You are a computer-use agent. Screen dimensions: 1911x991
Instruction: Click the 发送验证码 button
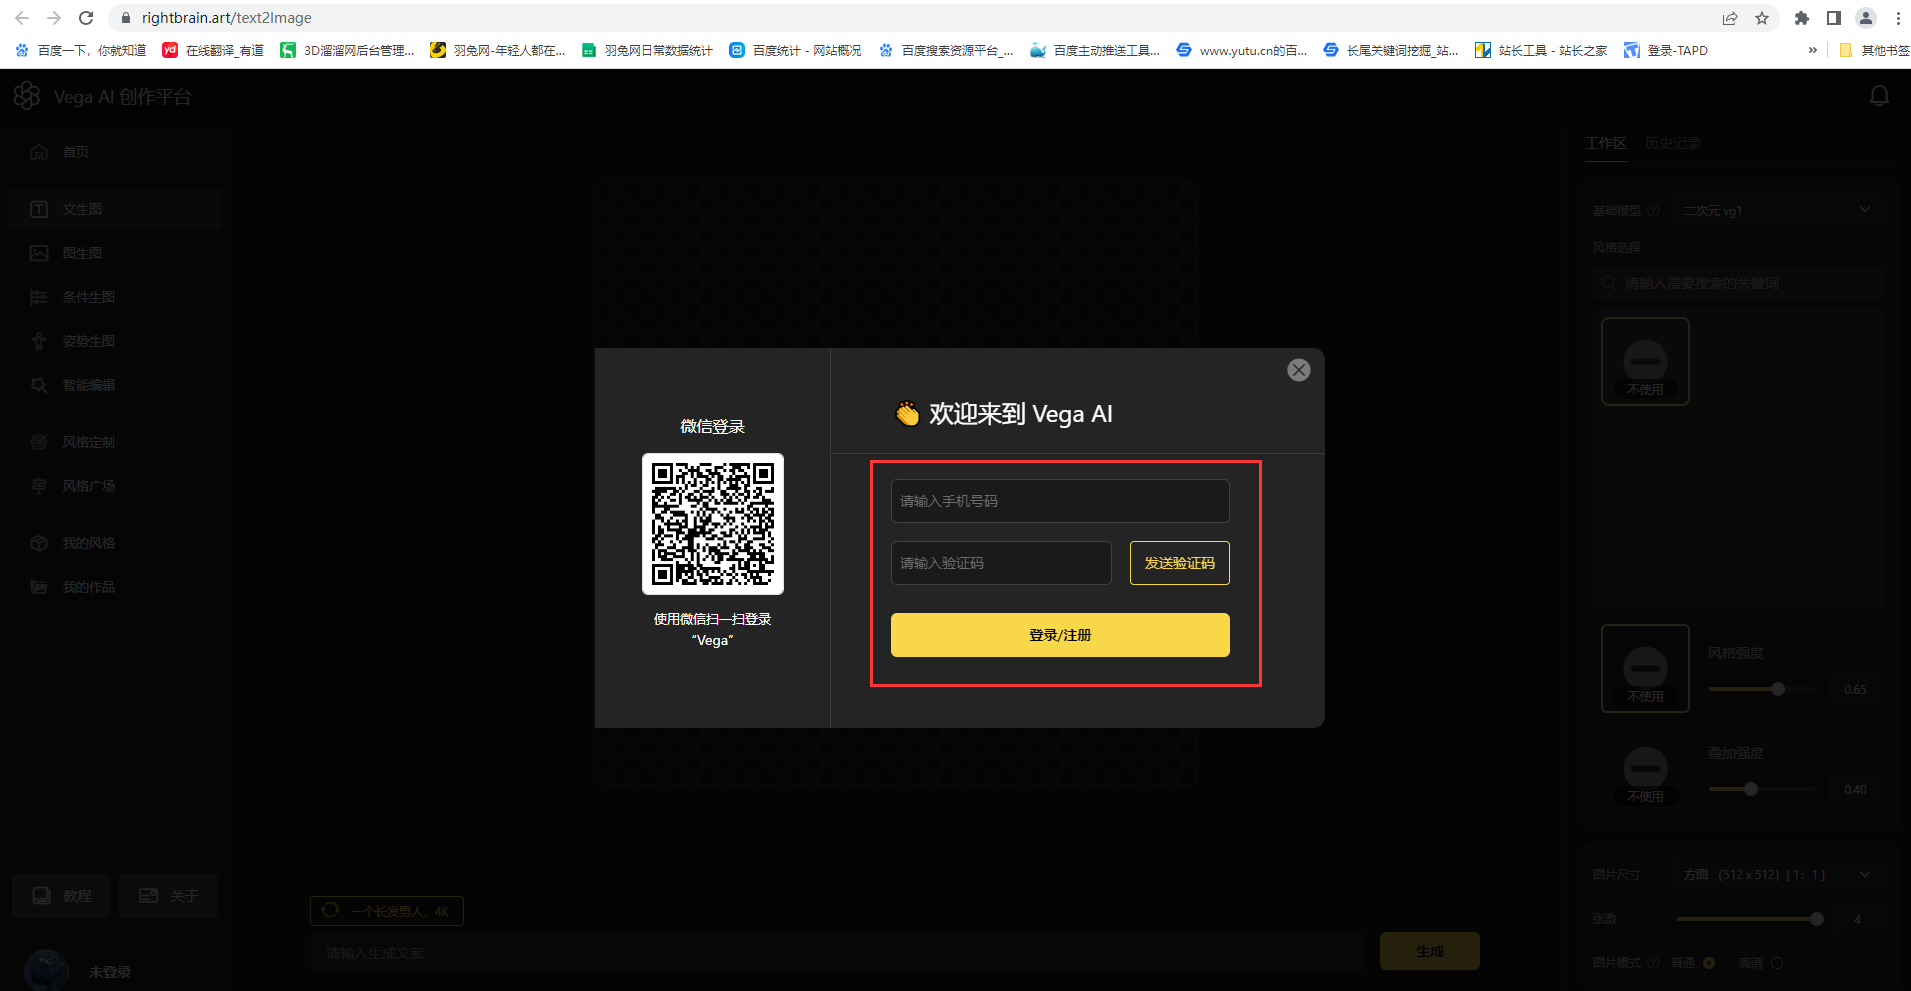tap(1180, 563)
